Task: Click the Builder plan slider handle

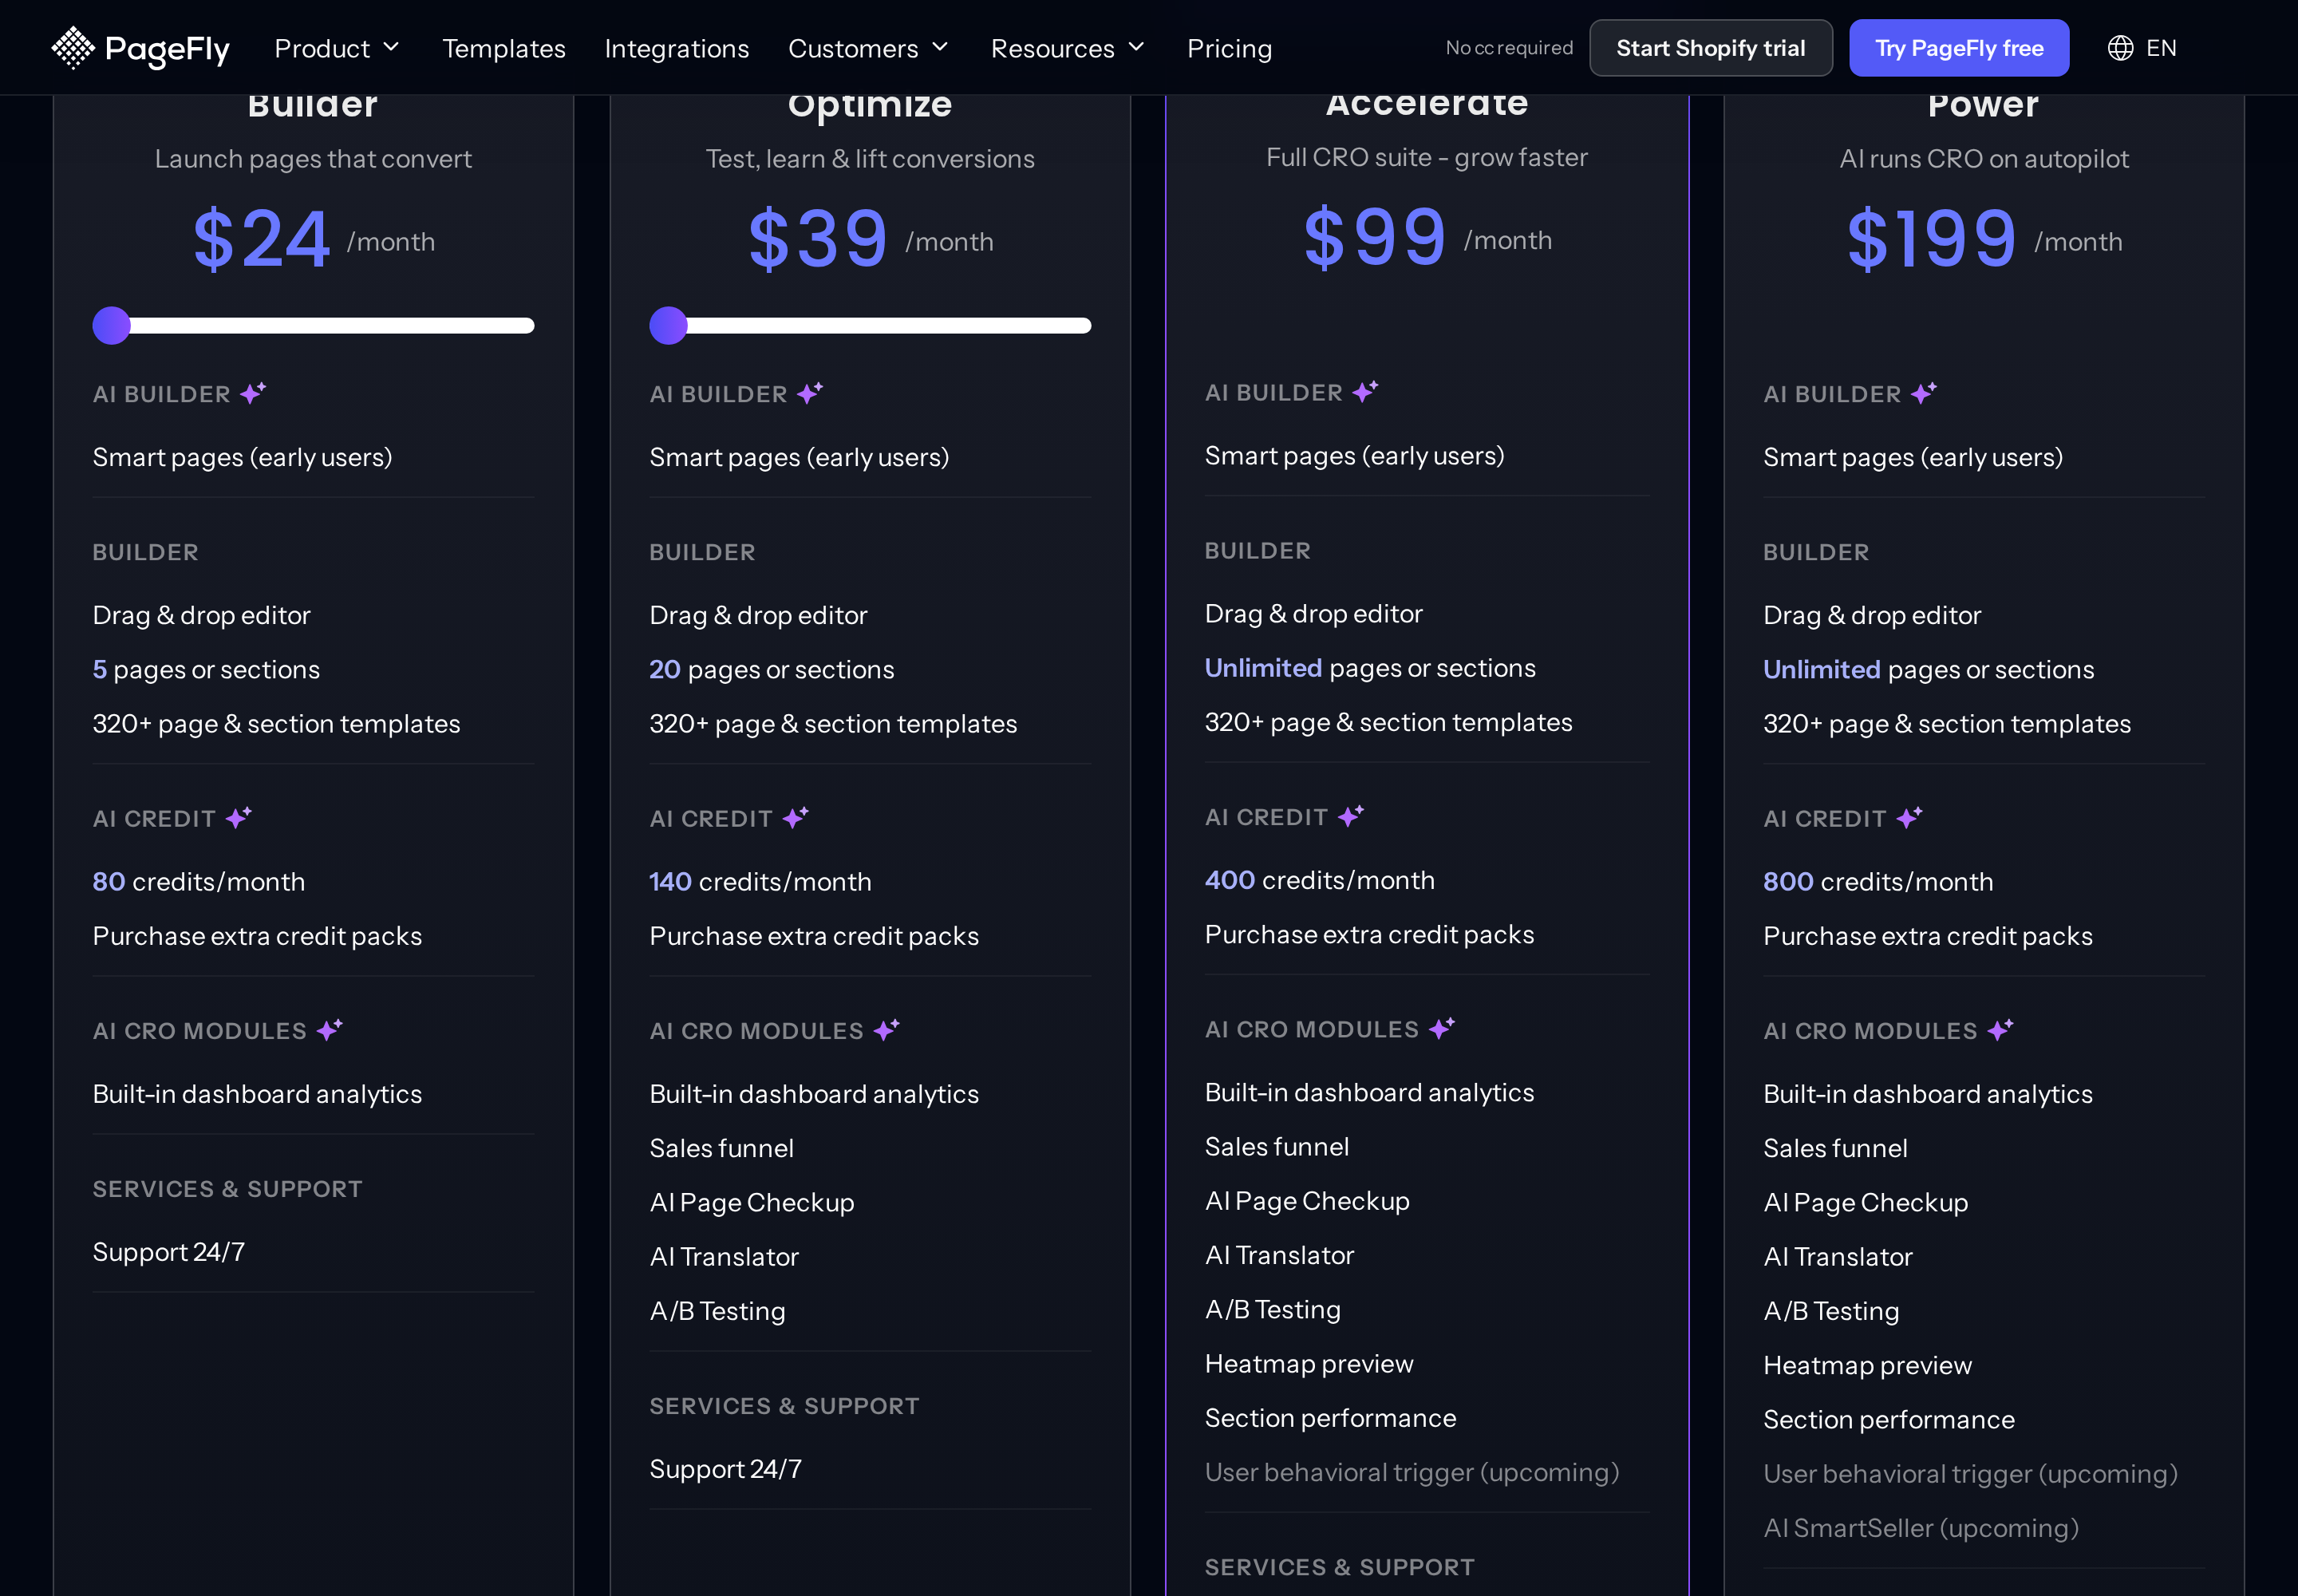Action: (112, 325)
